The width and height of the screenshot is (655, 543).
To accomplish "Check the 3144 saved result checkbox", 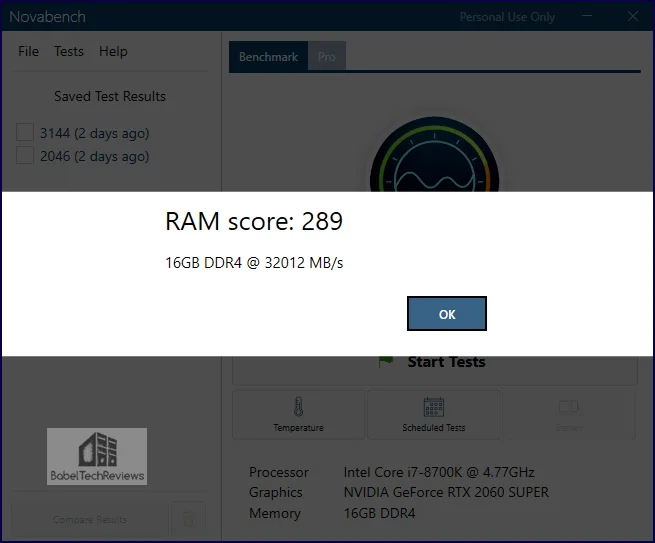I will 25,132.
